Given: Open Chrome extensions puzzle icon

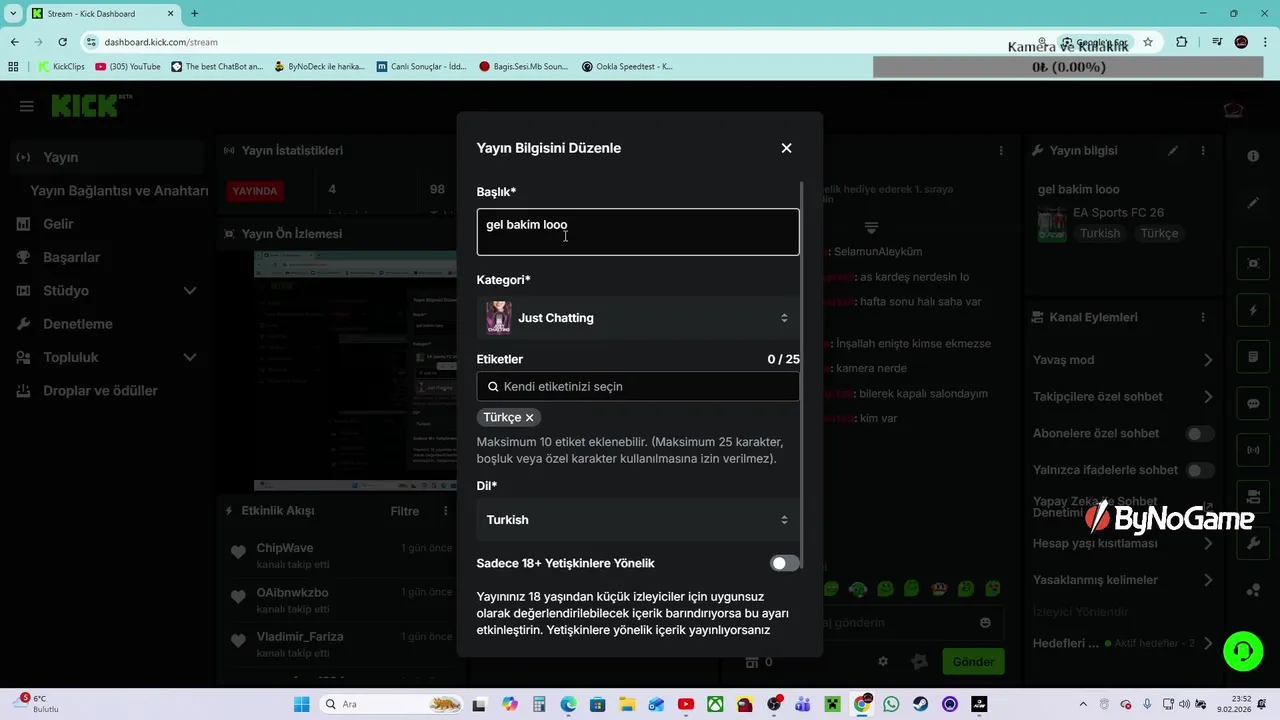Looking at the screenshot, I should point(1182,42).
